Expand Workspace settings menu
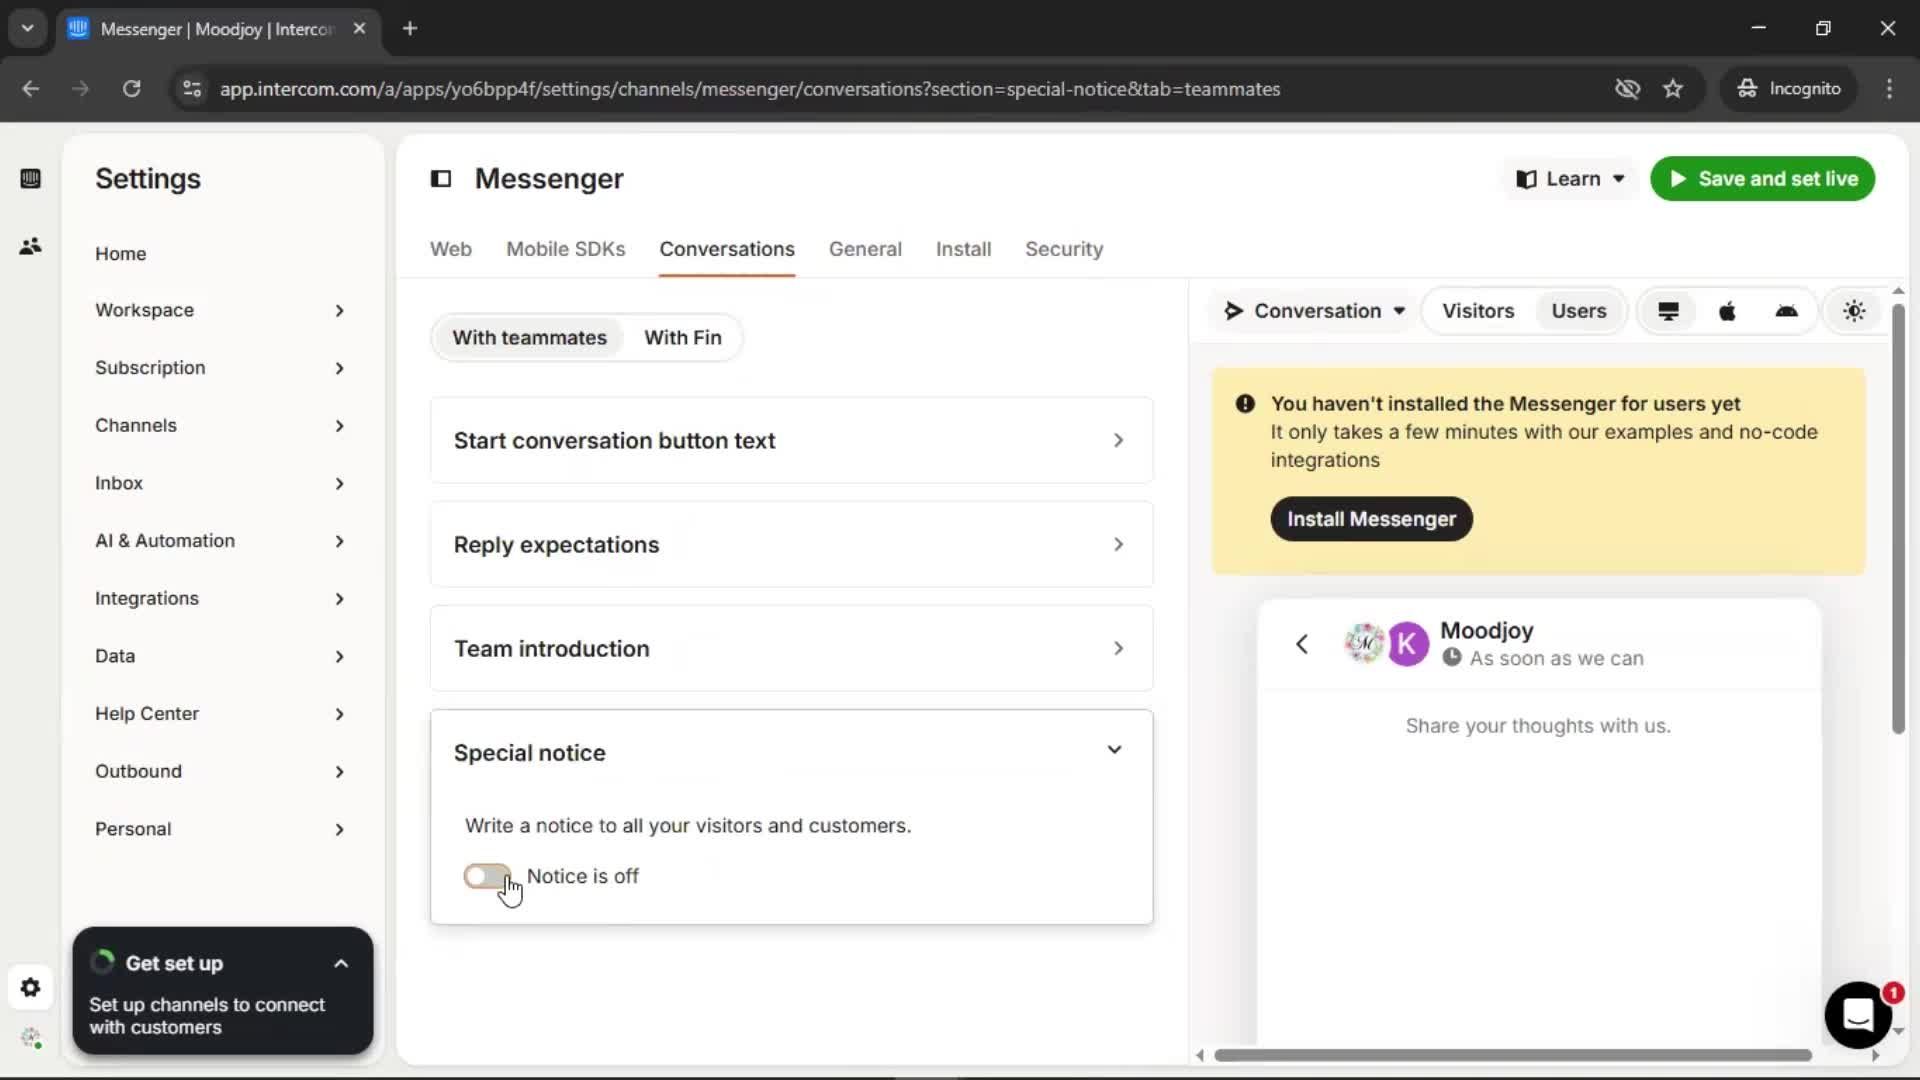Image resolution: width=1920 pixels, height=1080 pixels. coord(220,311)
